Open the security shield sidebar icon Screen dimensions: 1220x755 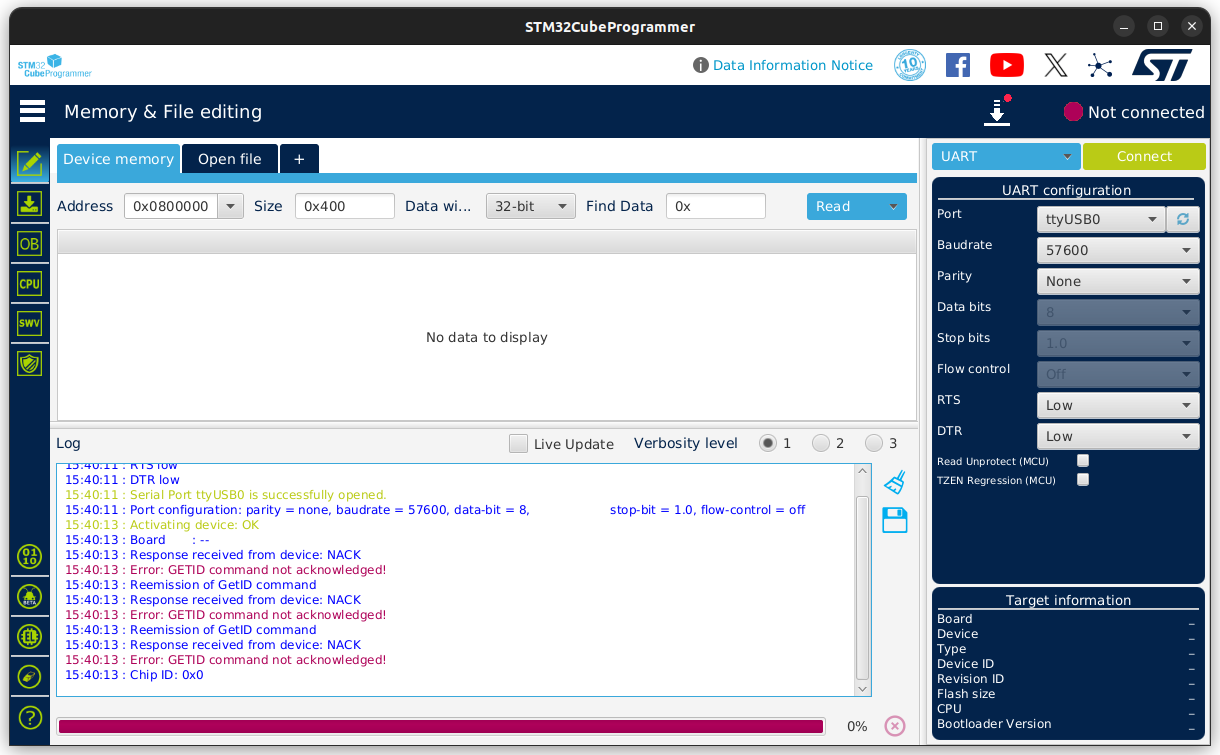(x=30, y=363)
